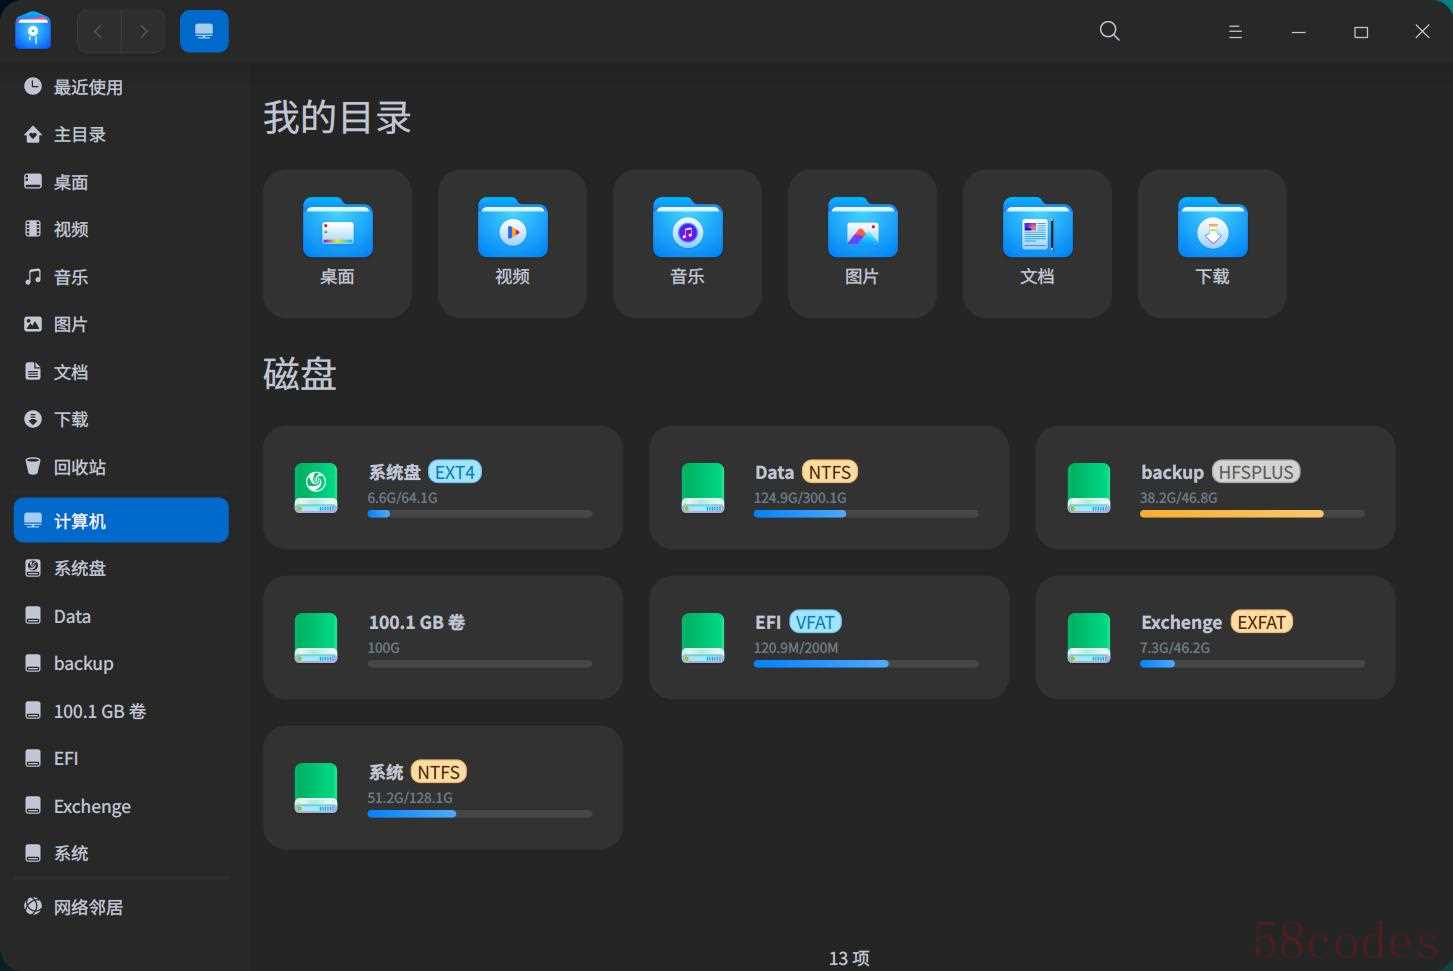This screenshot has height=971, width=1453.
Task: Click the 124.9G/300.1G capacity text
Action: pyautogui.click(x=800, y=497)
